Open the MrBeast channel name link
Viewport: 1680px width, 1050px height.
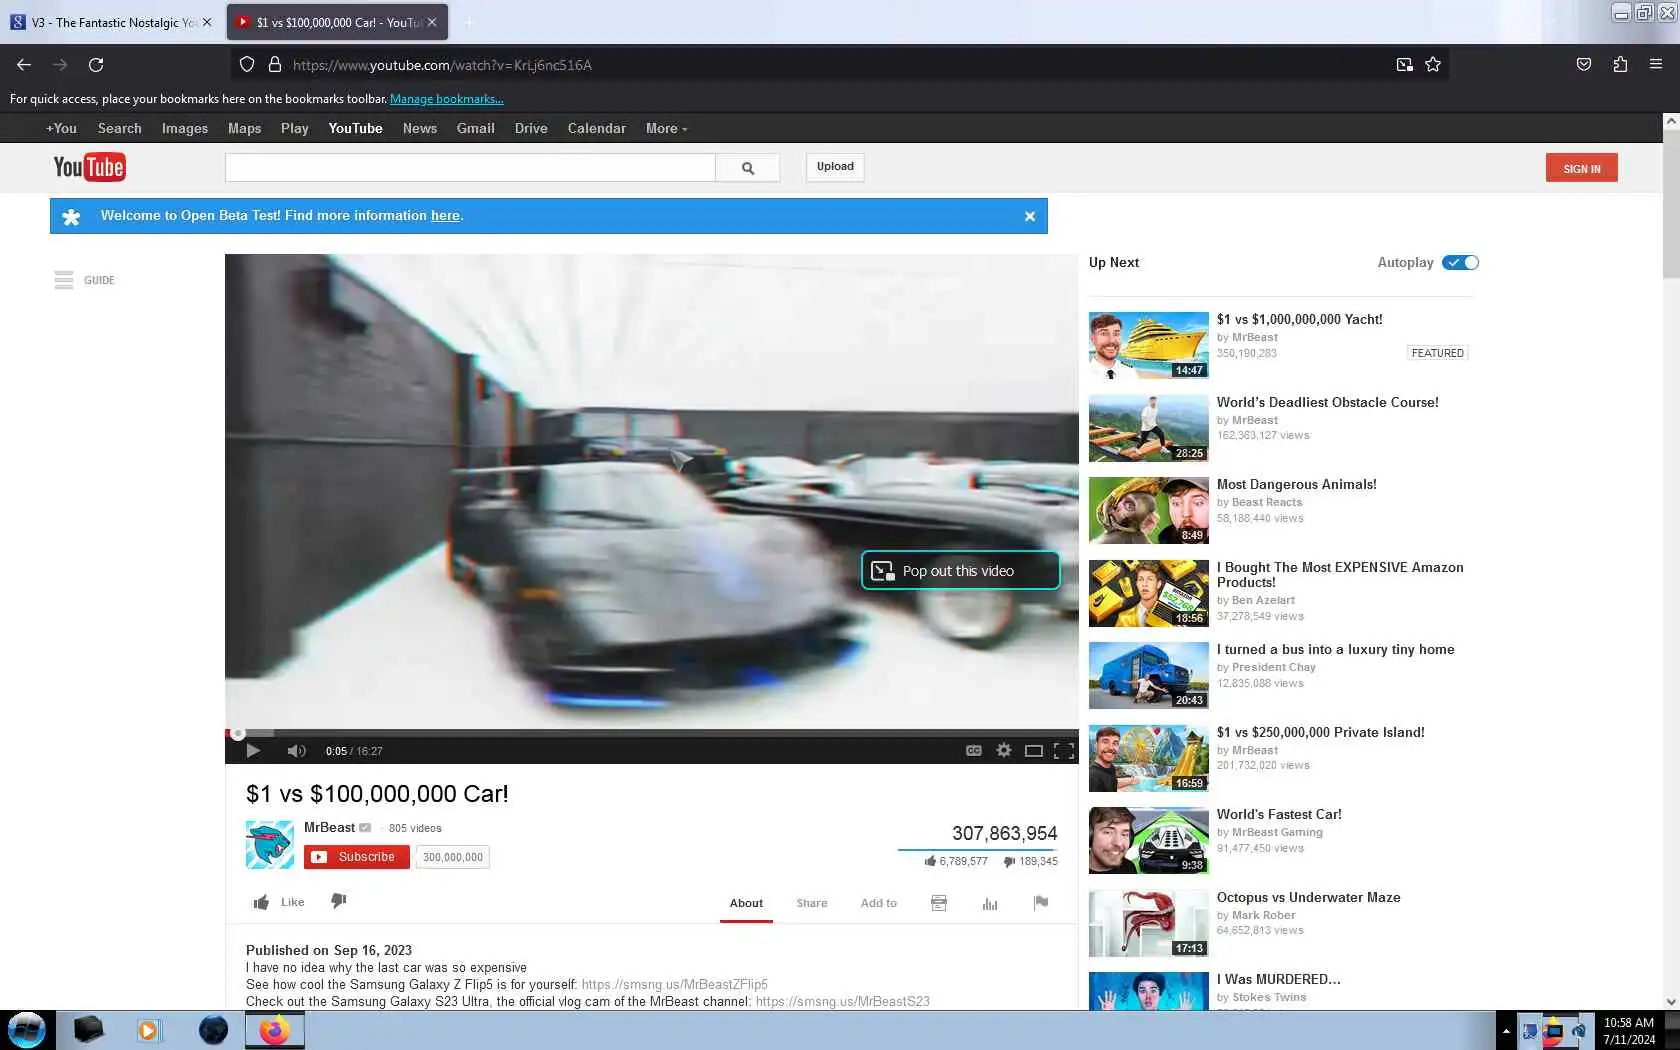pos(329,827)
